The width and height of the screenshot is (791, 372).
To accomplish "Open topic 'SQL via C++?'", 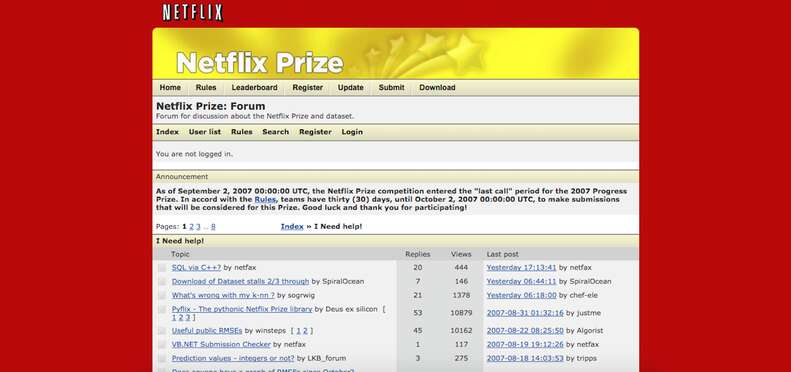I will click(196, 268).
